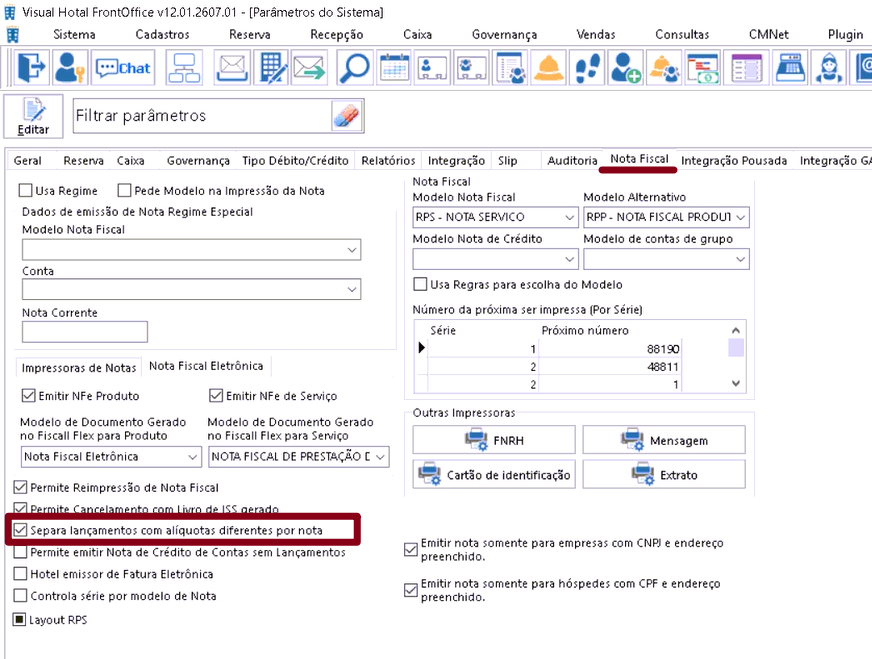
Task: Click the footprints toolbar icon
Action: 587,67
